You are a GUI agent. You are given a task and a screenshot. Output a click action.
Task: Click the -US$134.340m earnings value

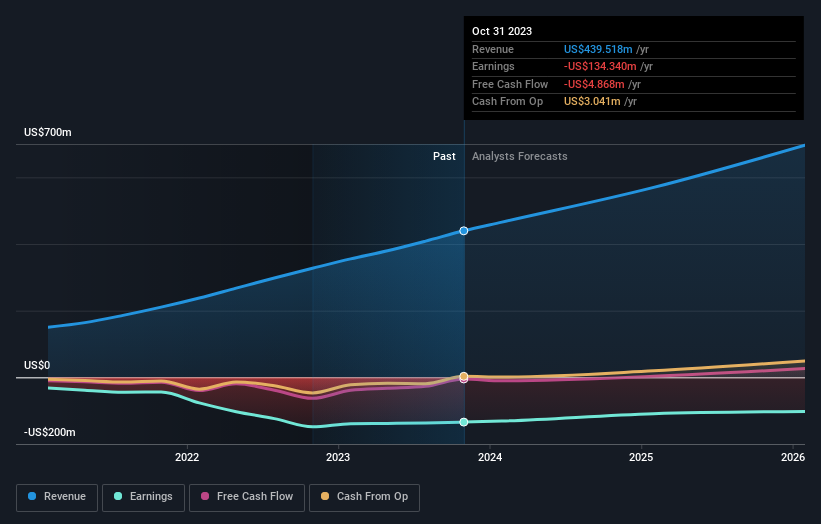600,66
